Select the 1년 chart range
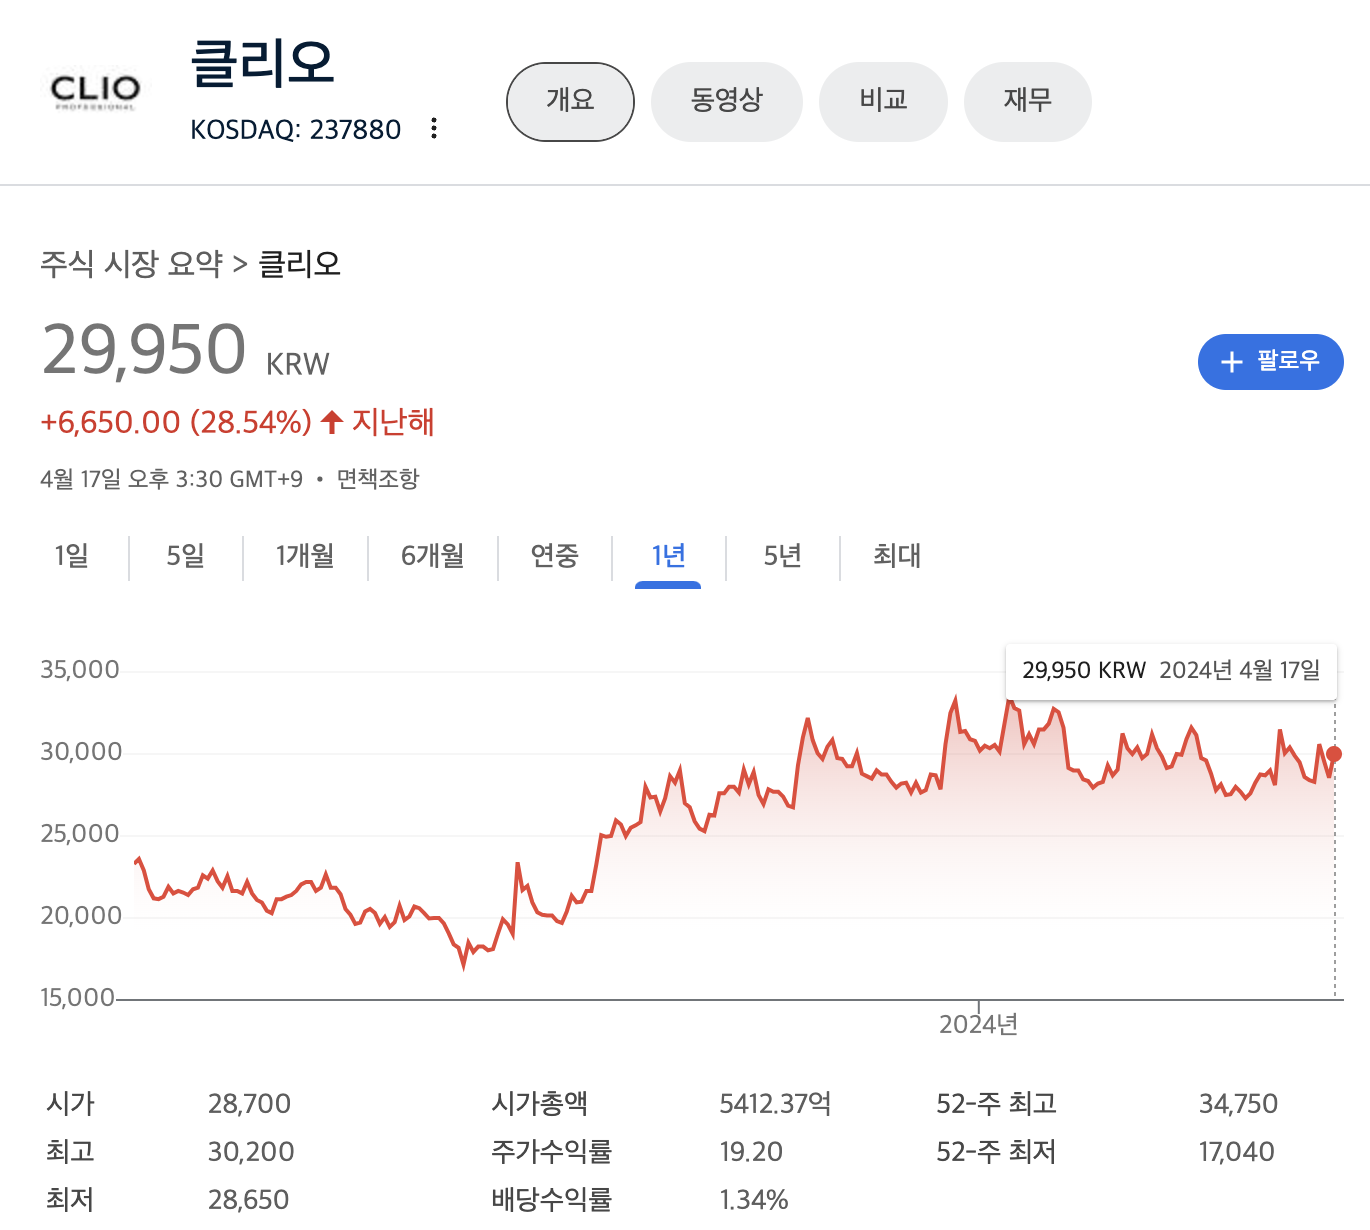1370x1230 pixels. pyautogui.click(x=668, y=556)
